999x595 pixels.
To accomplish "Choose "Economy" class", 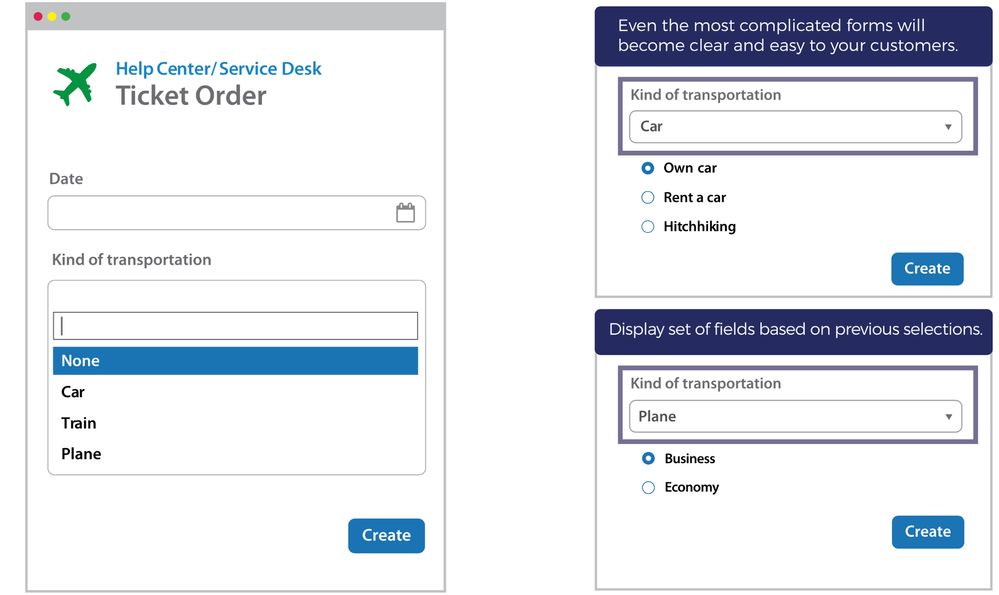I will 648,487.
